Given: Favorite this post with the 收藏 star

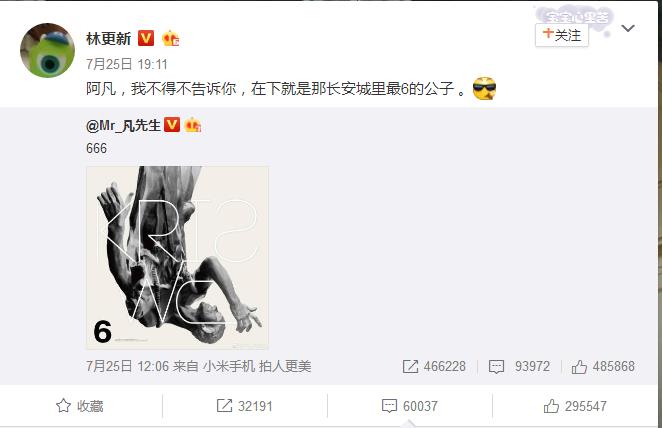Looking at the screenshot, I should 79,406.
